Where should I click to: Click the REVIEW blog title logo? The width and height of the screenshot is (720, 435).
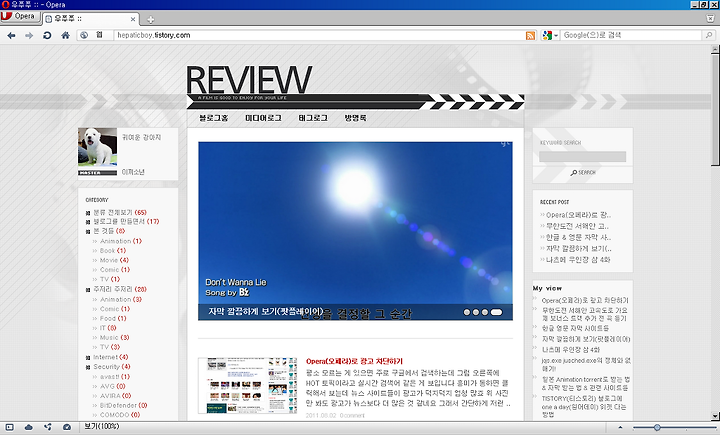tap(249, 80)
